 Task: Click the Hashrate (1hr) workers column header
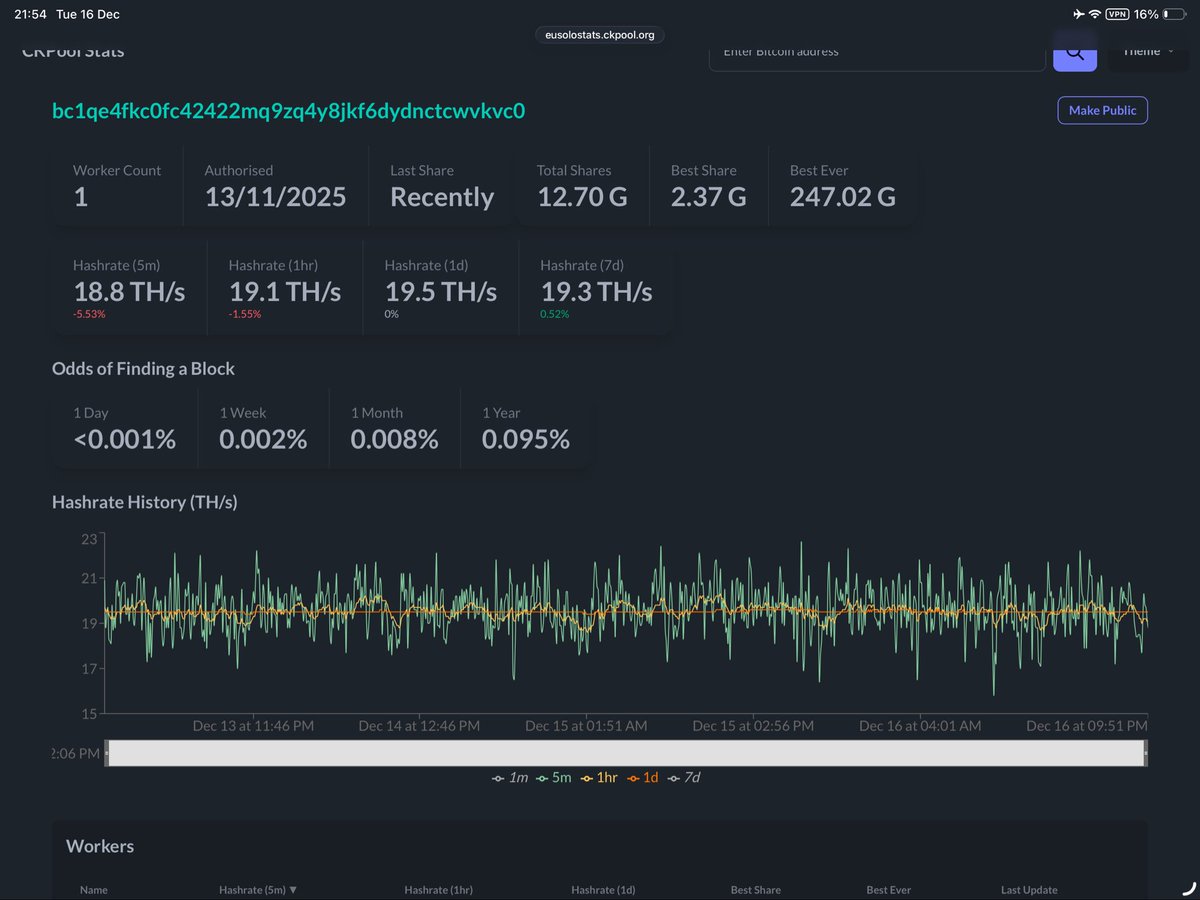[x=439, y=890]
